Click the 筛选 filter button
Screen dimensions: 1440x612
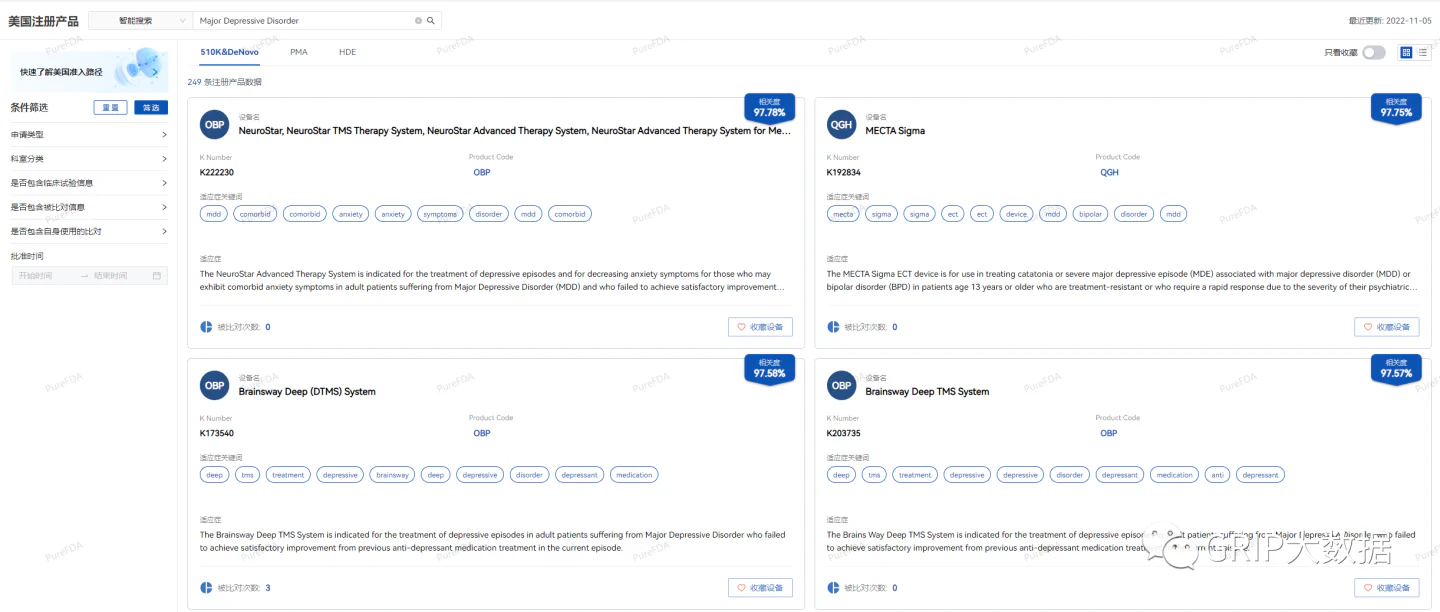151,107
